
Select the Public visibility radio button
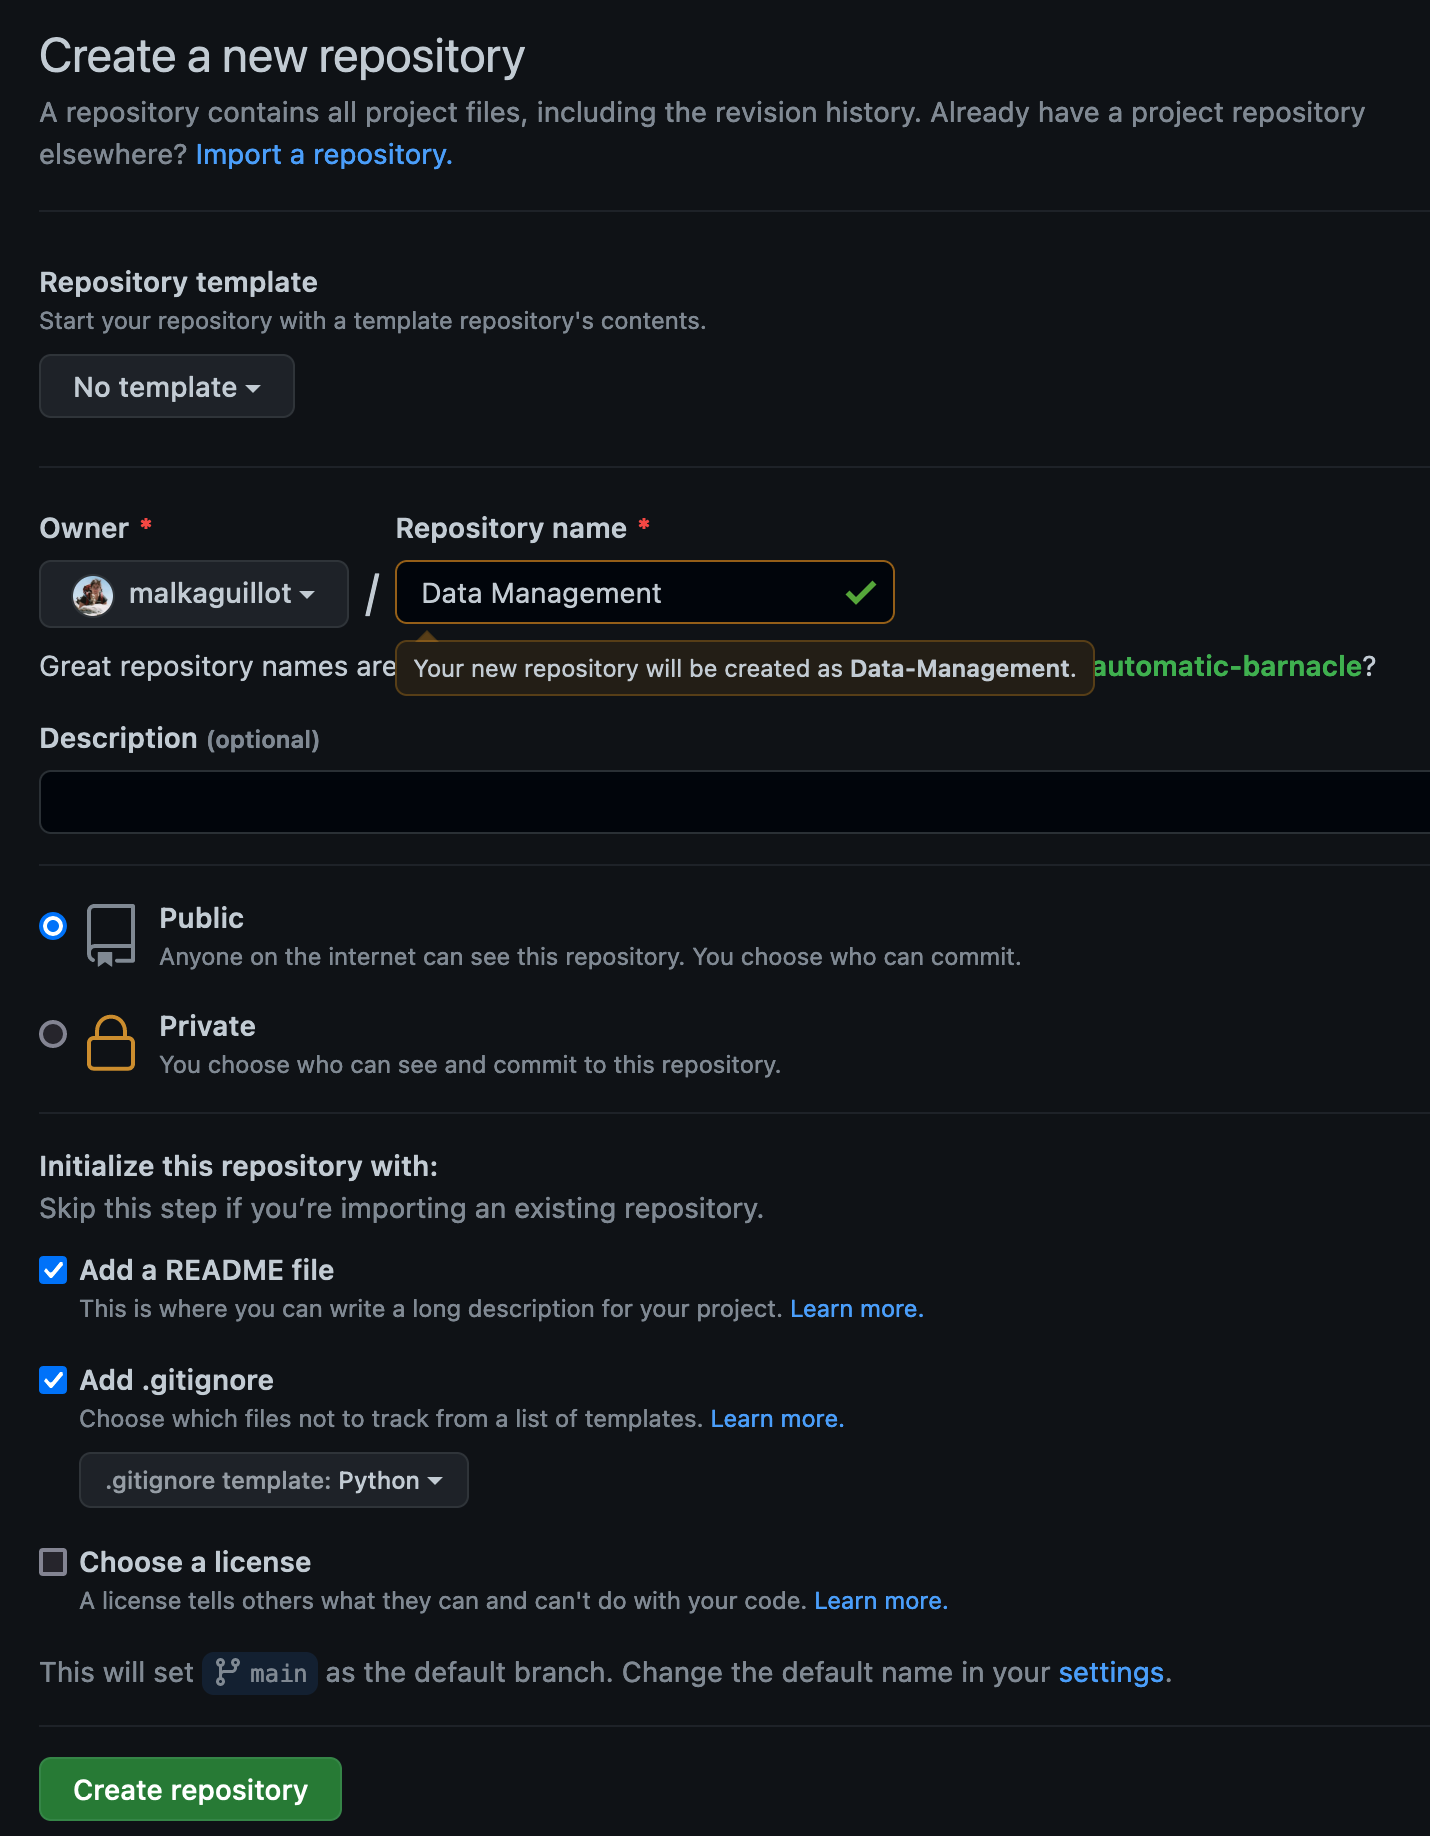point(53,926)
